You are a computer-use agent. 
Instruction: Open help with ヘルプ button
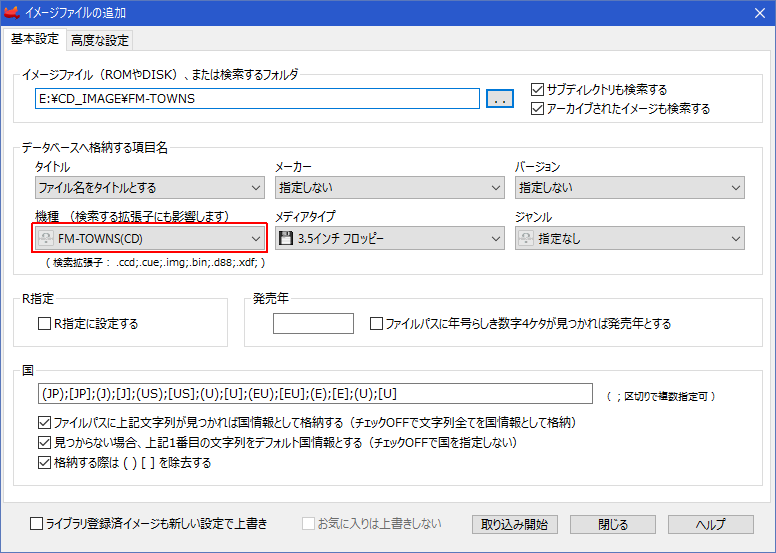711,524
